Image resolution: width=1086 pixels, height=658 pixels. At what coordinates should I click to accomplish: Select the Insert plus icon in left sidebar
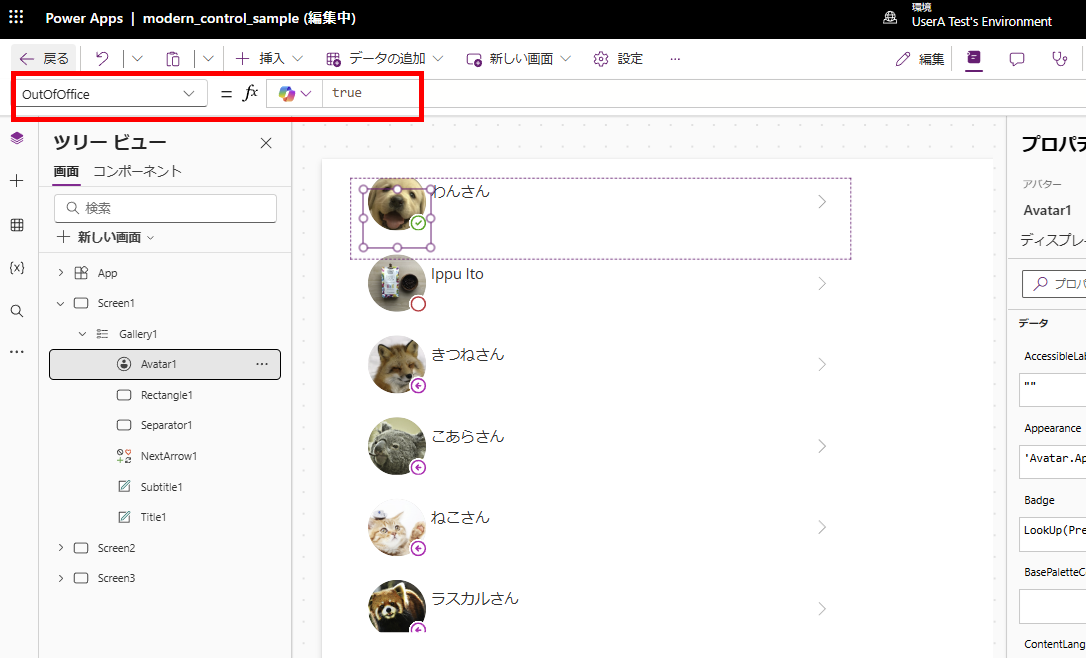[15, 181]
